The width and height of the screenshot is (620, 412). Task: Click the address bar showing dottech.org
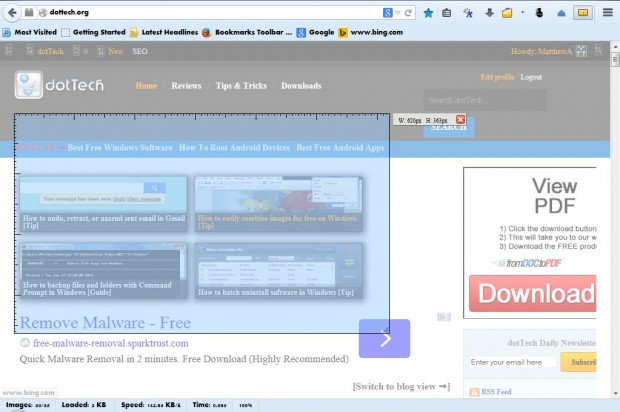[x=214, y=13]
